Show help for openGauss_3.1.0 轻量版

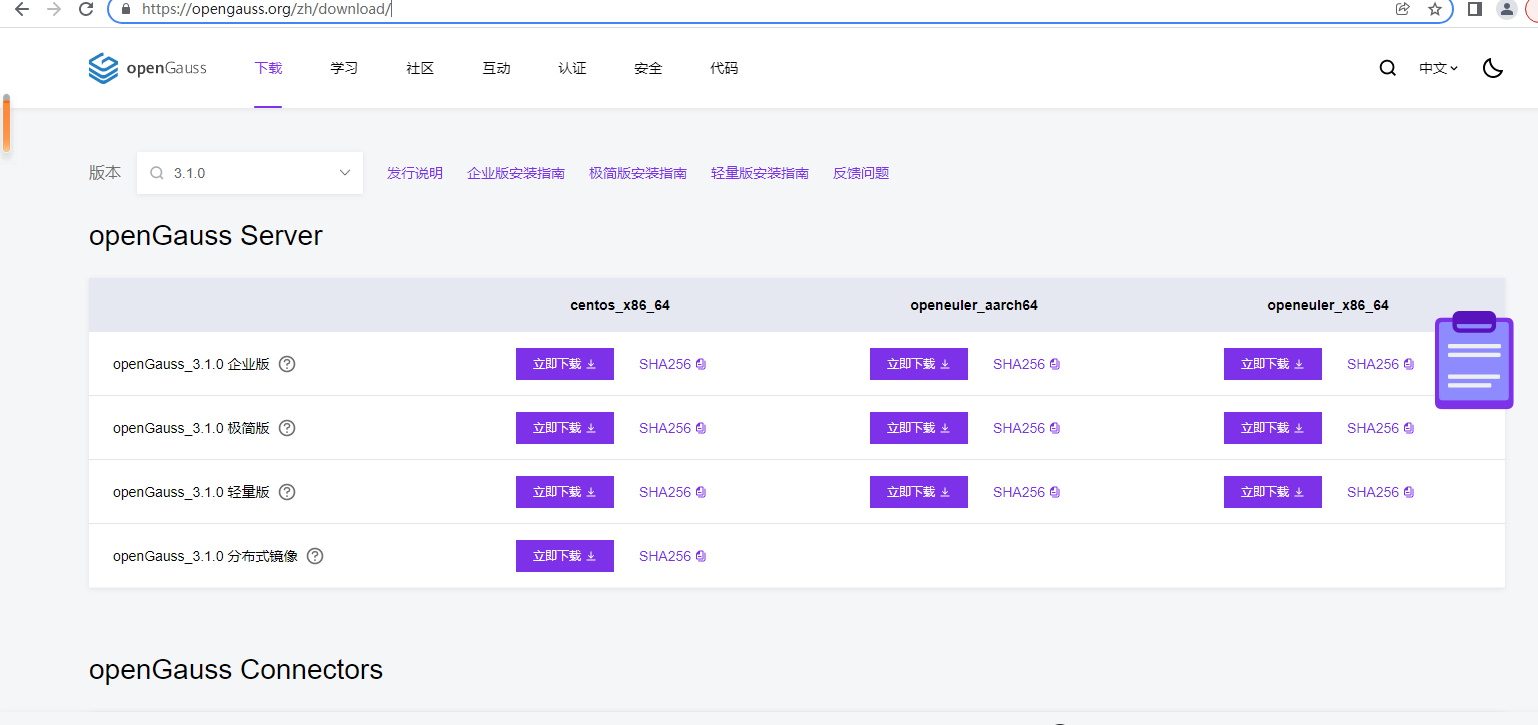click(287, 492)
